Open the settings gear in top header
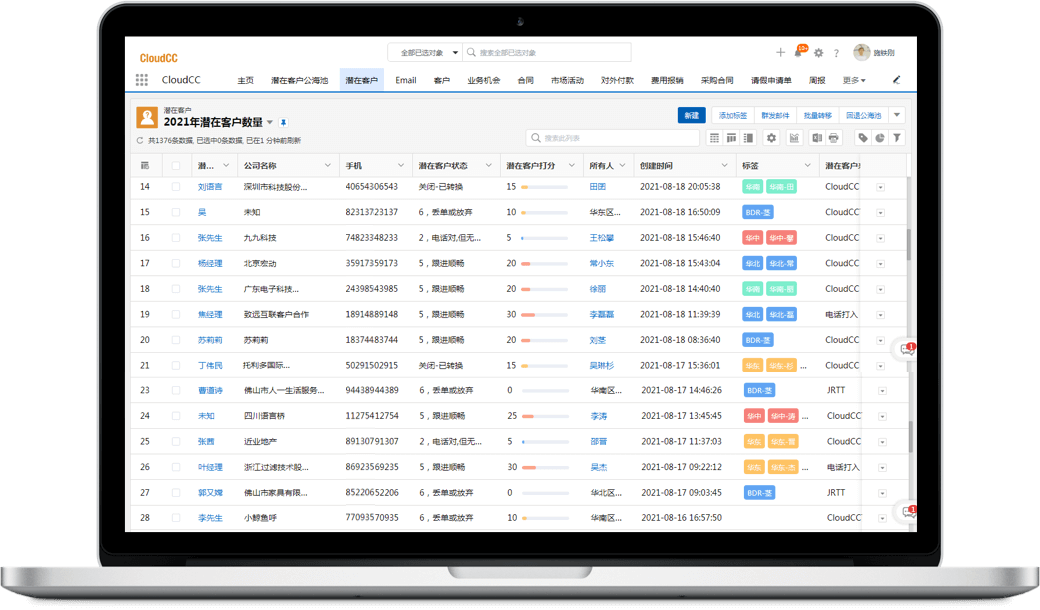Screen dimensions: 1040x610 tap(818, 53)
